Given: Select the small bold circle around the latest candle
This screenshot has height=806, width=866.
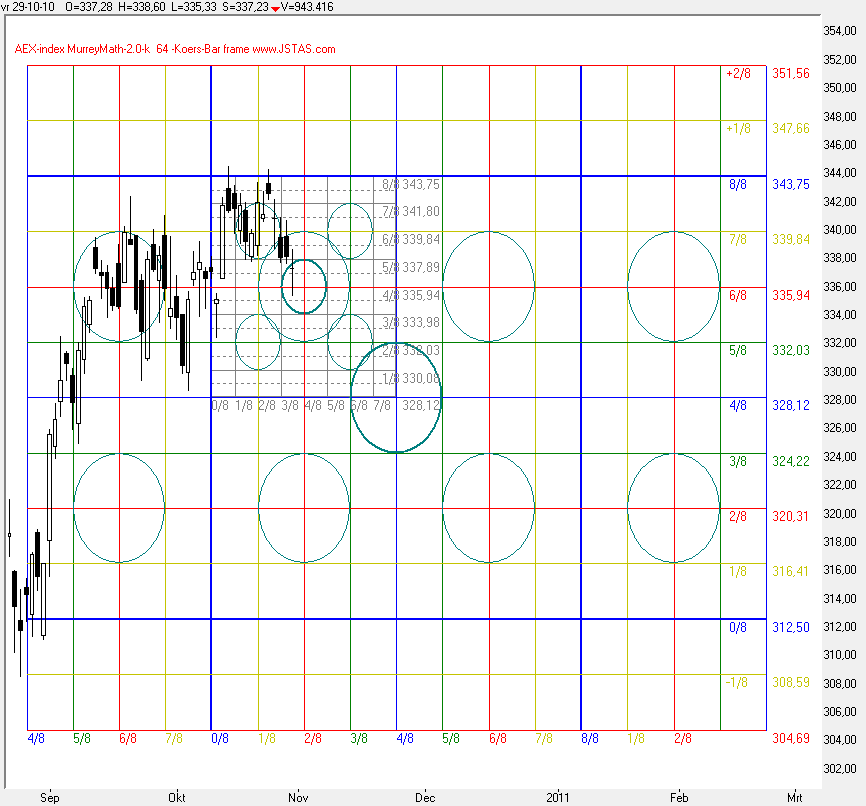Looking at the screenshot, I should [x=304, y=287].
